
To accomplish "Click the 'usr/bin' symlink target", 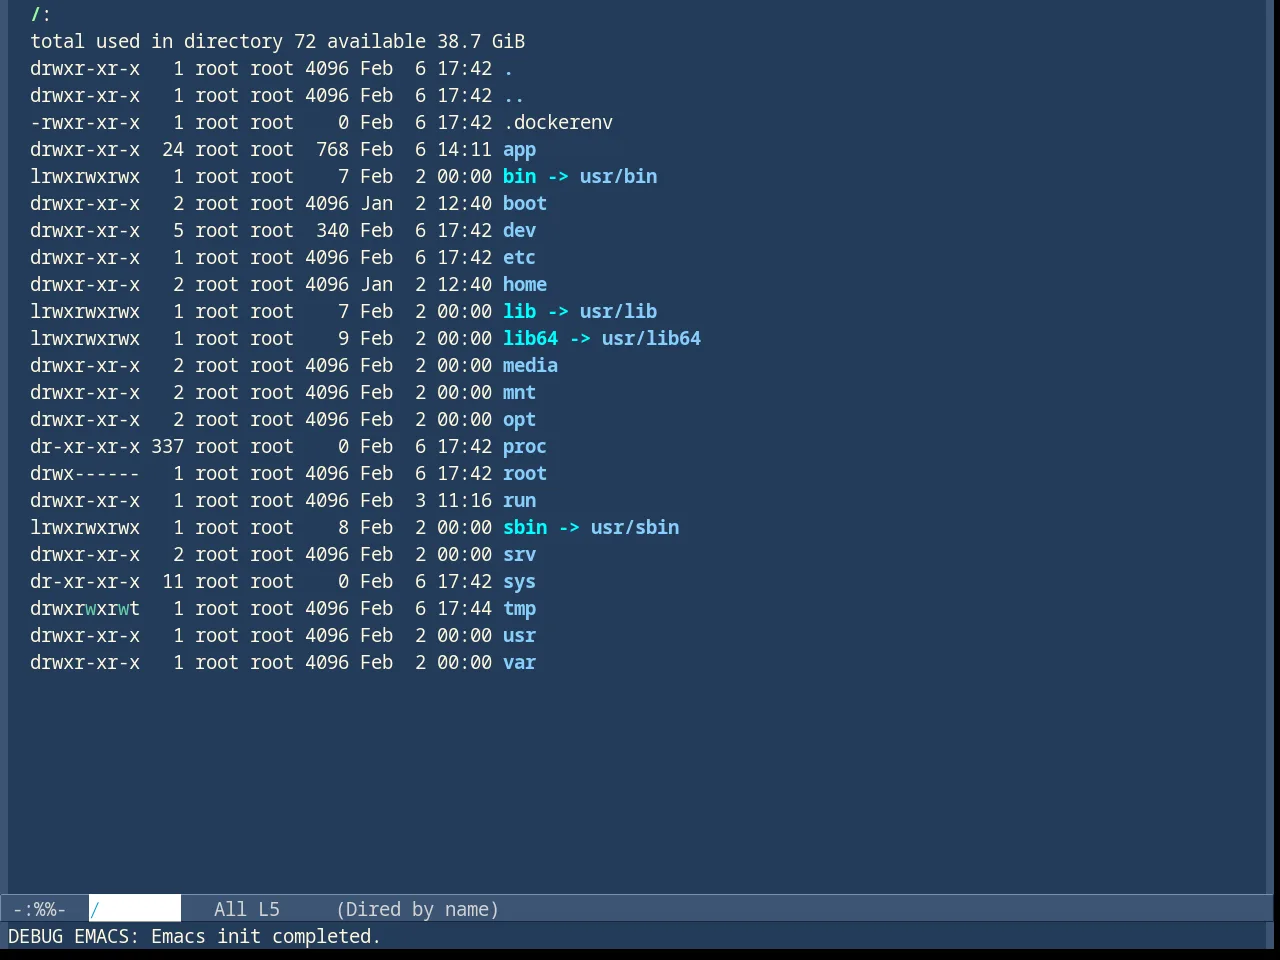I will pos(618,176).
